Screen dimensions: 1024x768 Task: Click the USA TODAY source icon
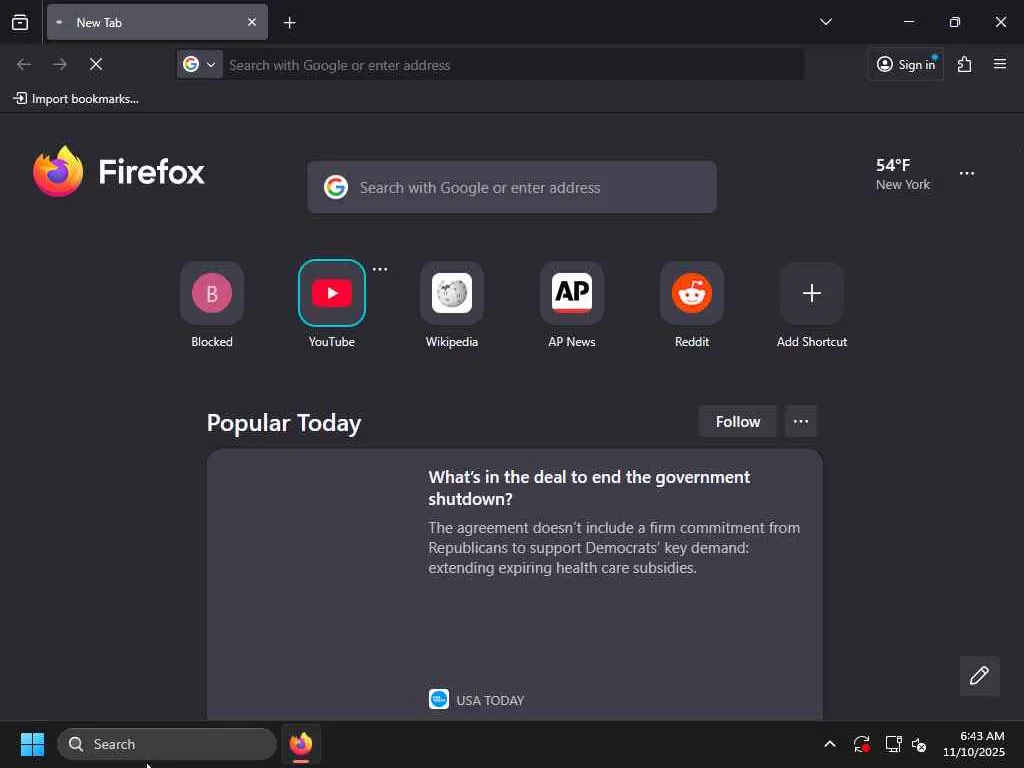(439, 699)
